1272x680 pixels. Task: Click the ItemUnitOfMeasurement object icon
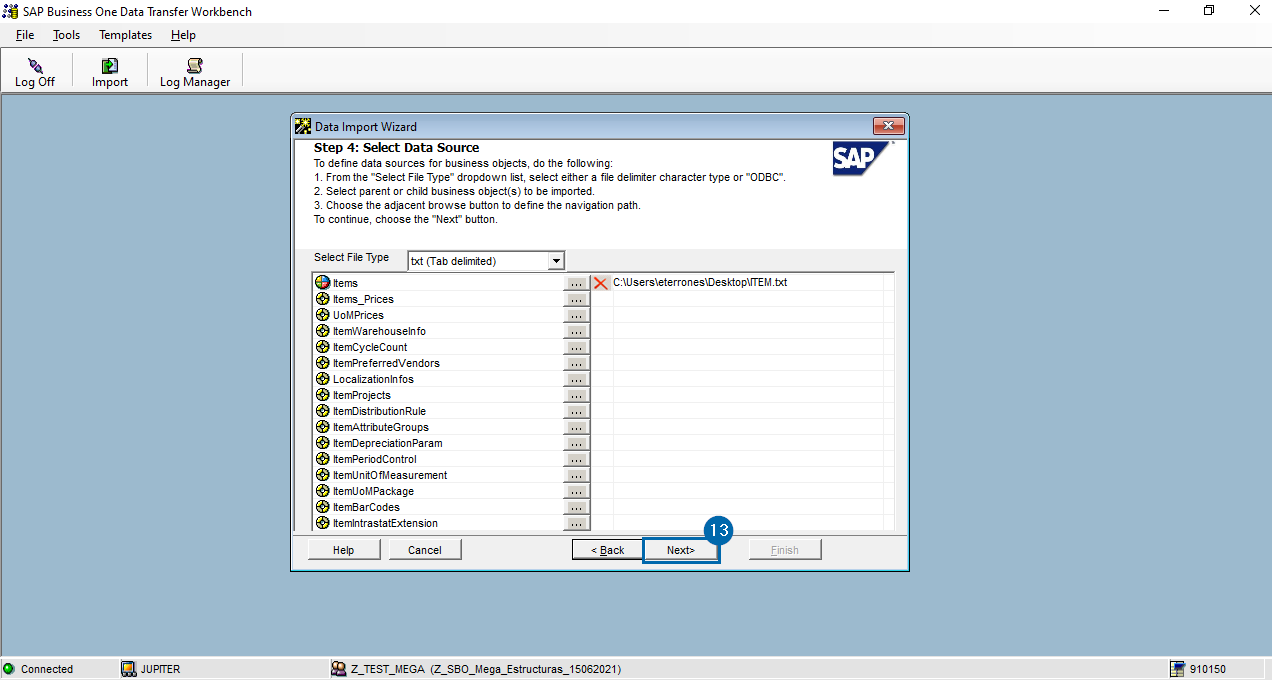[322, 475]
